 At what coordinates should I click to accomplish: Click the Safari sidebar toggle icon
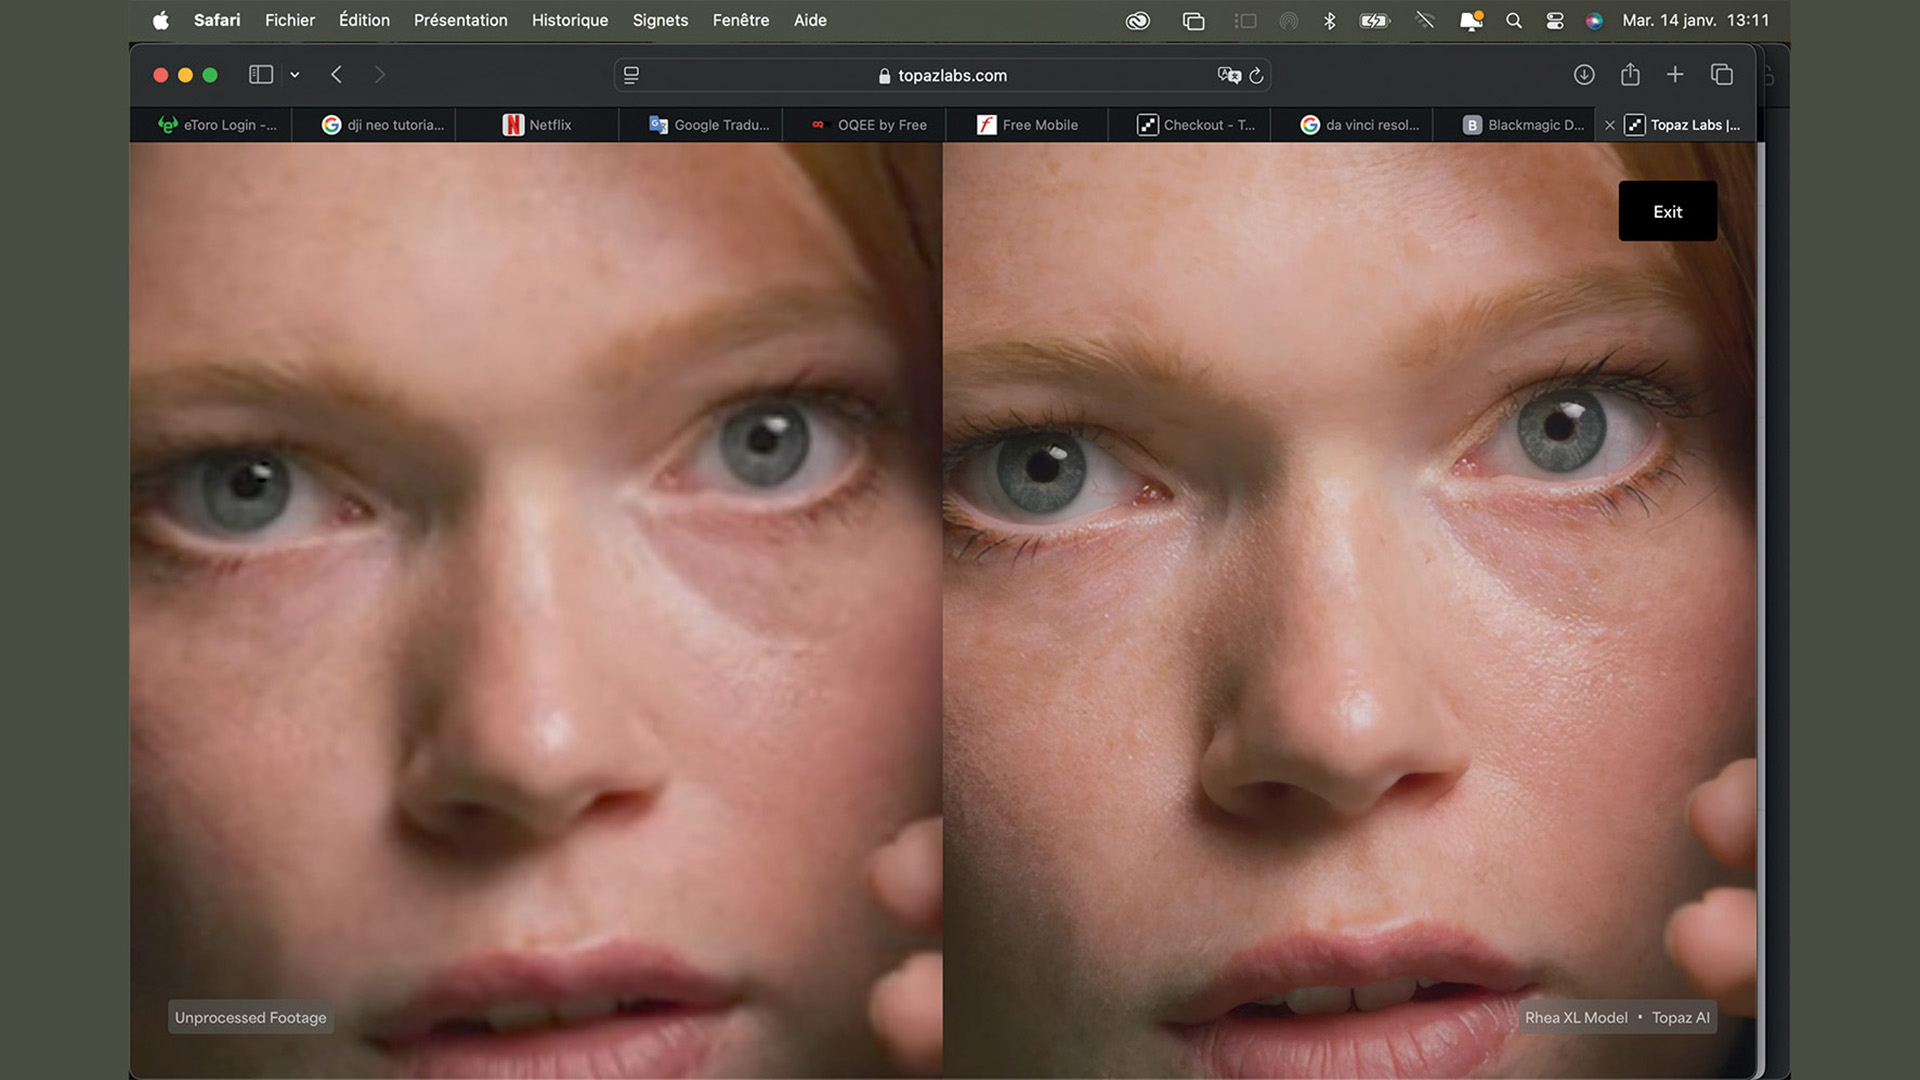[260, 75]
